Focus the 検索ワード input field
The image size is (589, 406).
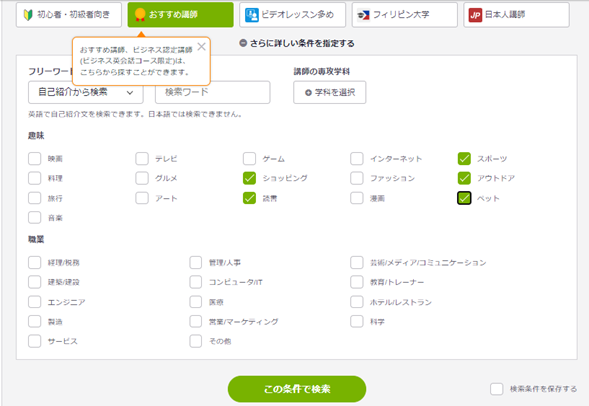point(213,92)
